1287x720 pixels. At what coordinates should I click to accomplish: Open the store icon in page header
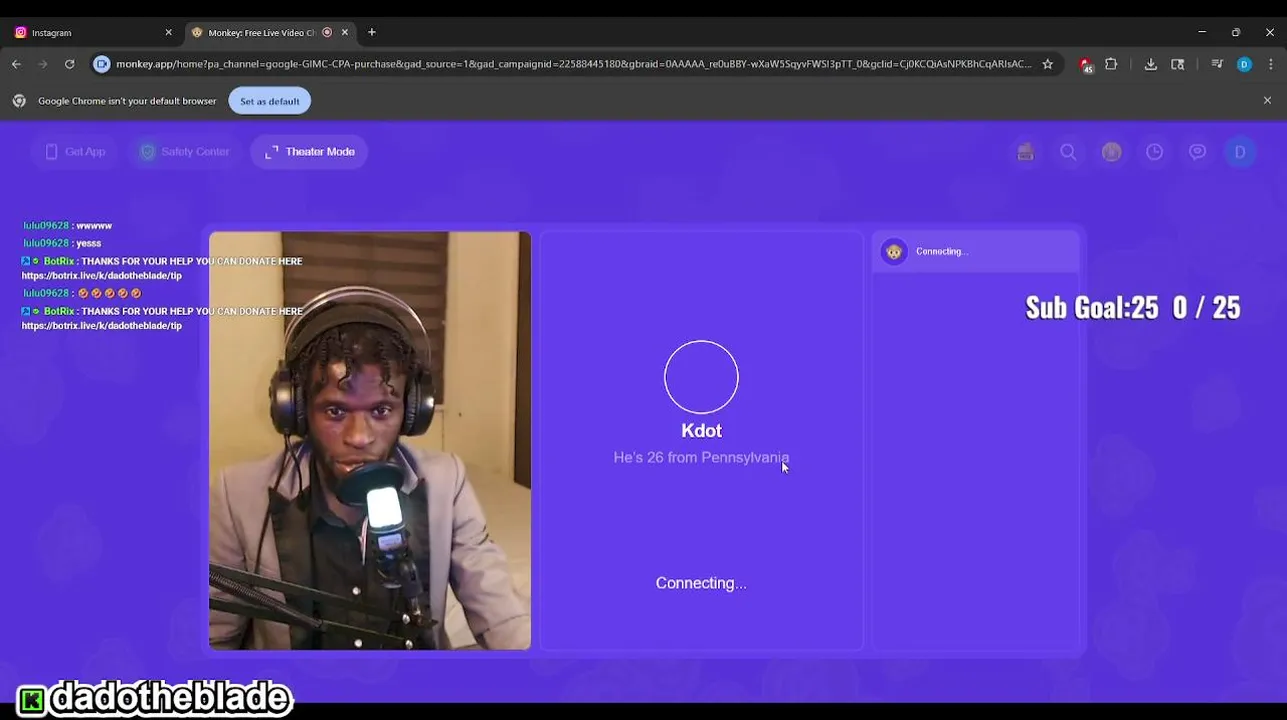tap(1025, 152)
